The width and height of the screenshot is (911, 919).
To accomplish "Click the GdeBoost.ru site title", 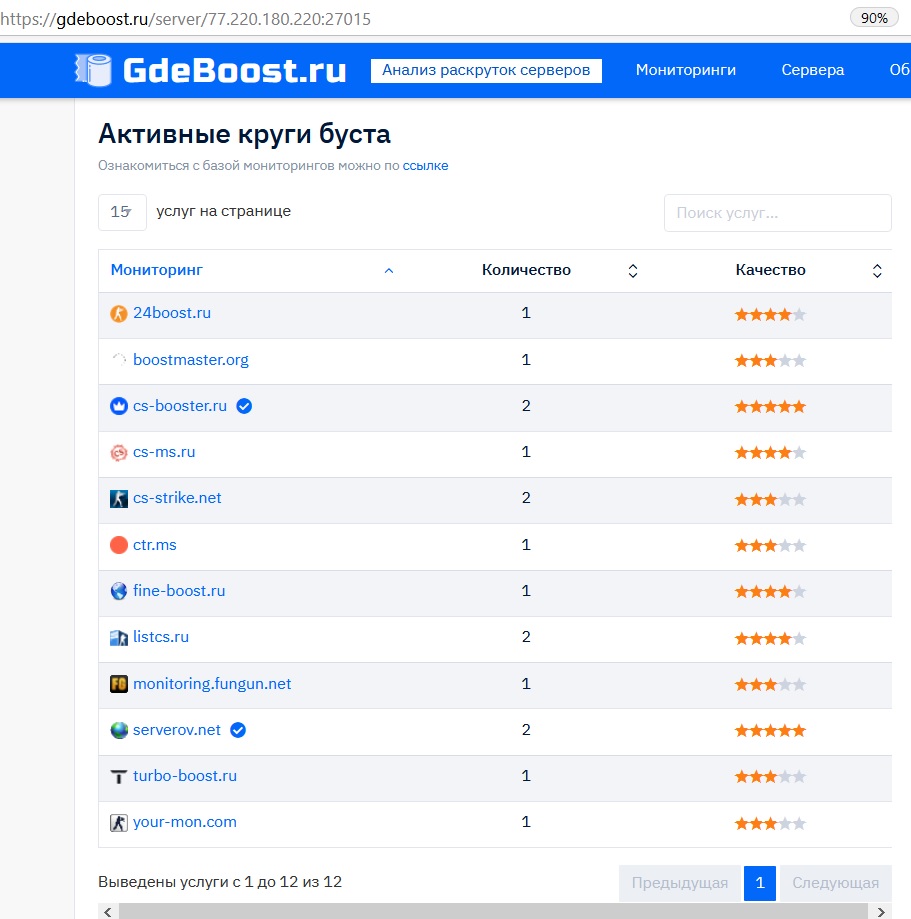I will [234, 70].
